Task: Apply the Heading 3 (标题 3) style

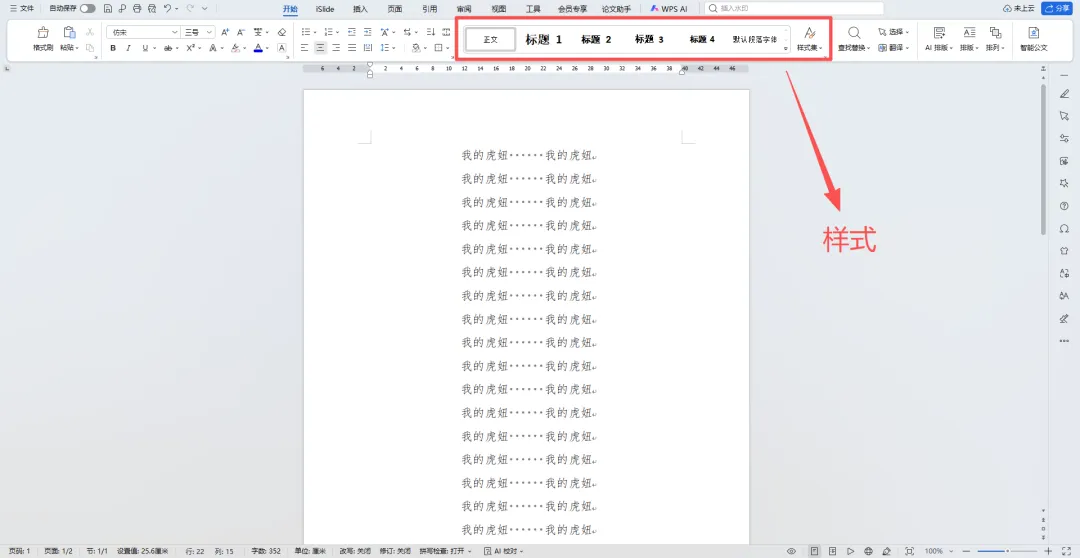Action: [x=649, y=39]
